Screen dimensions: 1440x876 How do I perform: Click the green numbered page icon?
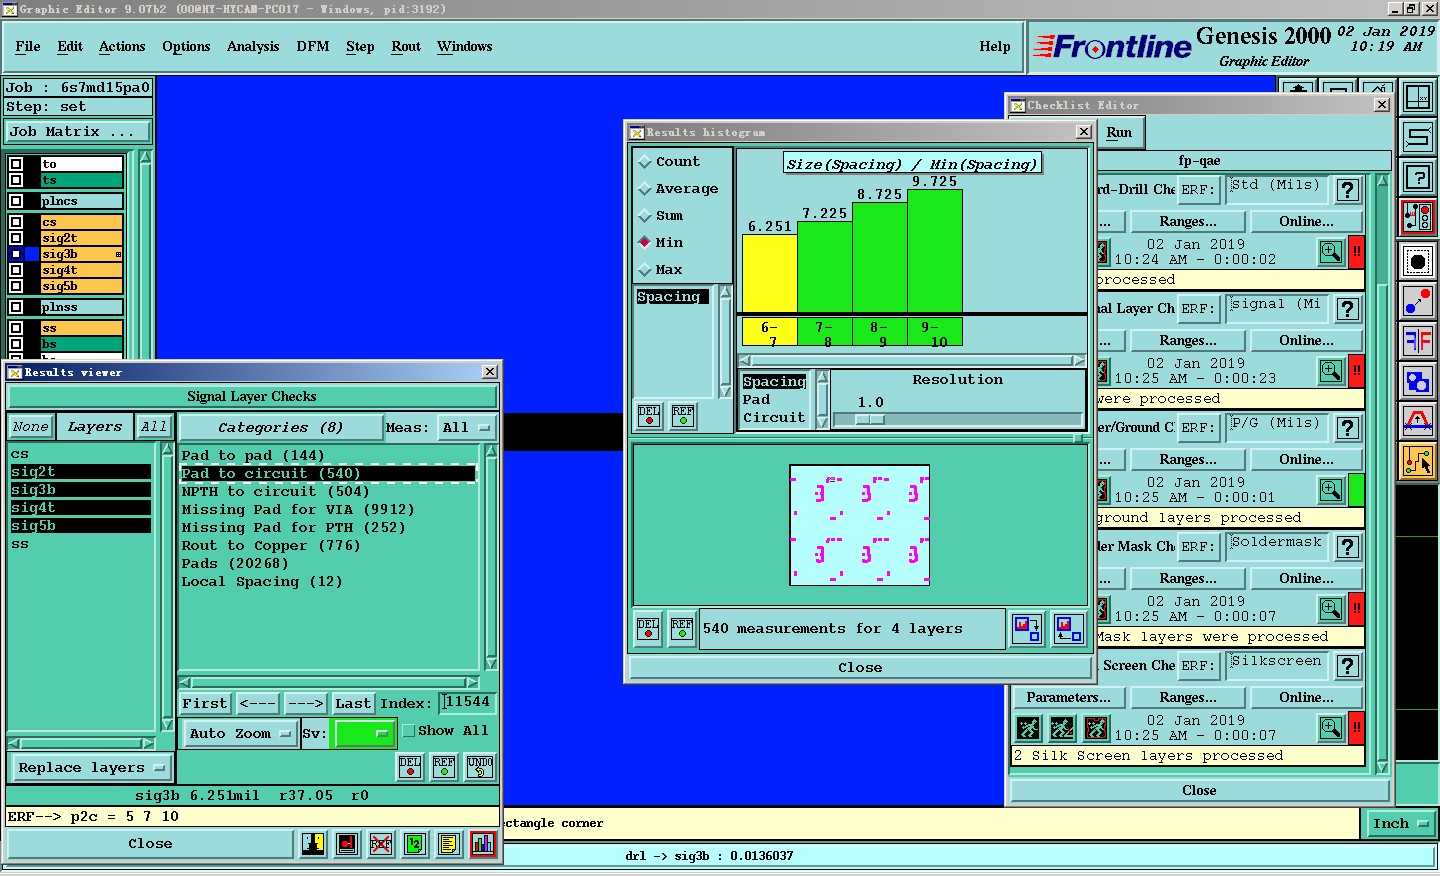click(414, 845)
